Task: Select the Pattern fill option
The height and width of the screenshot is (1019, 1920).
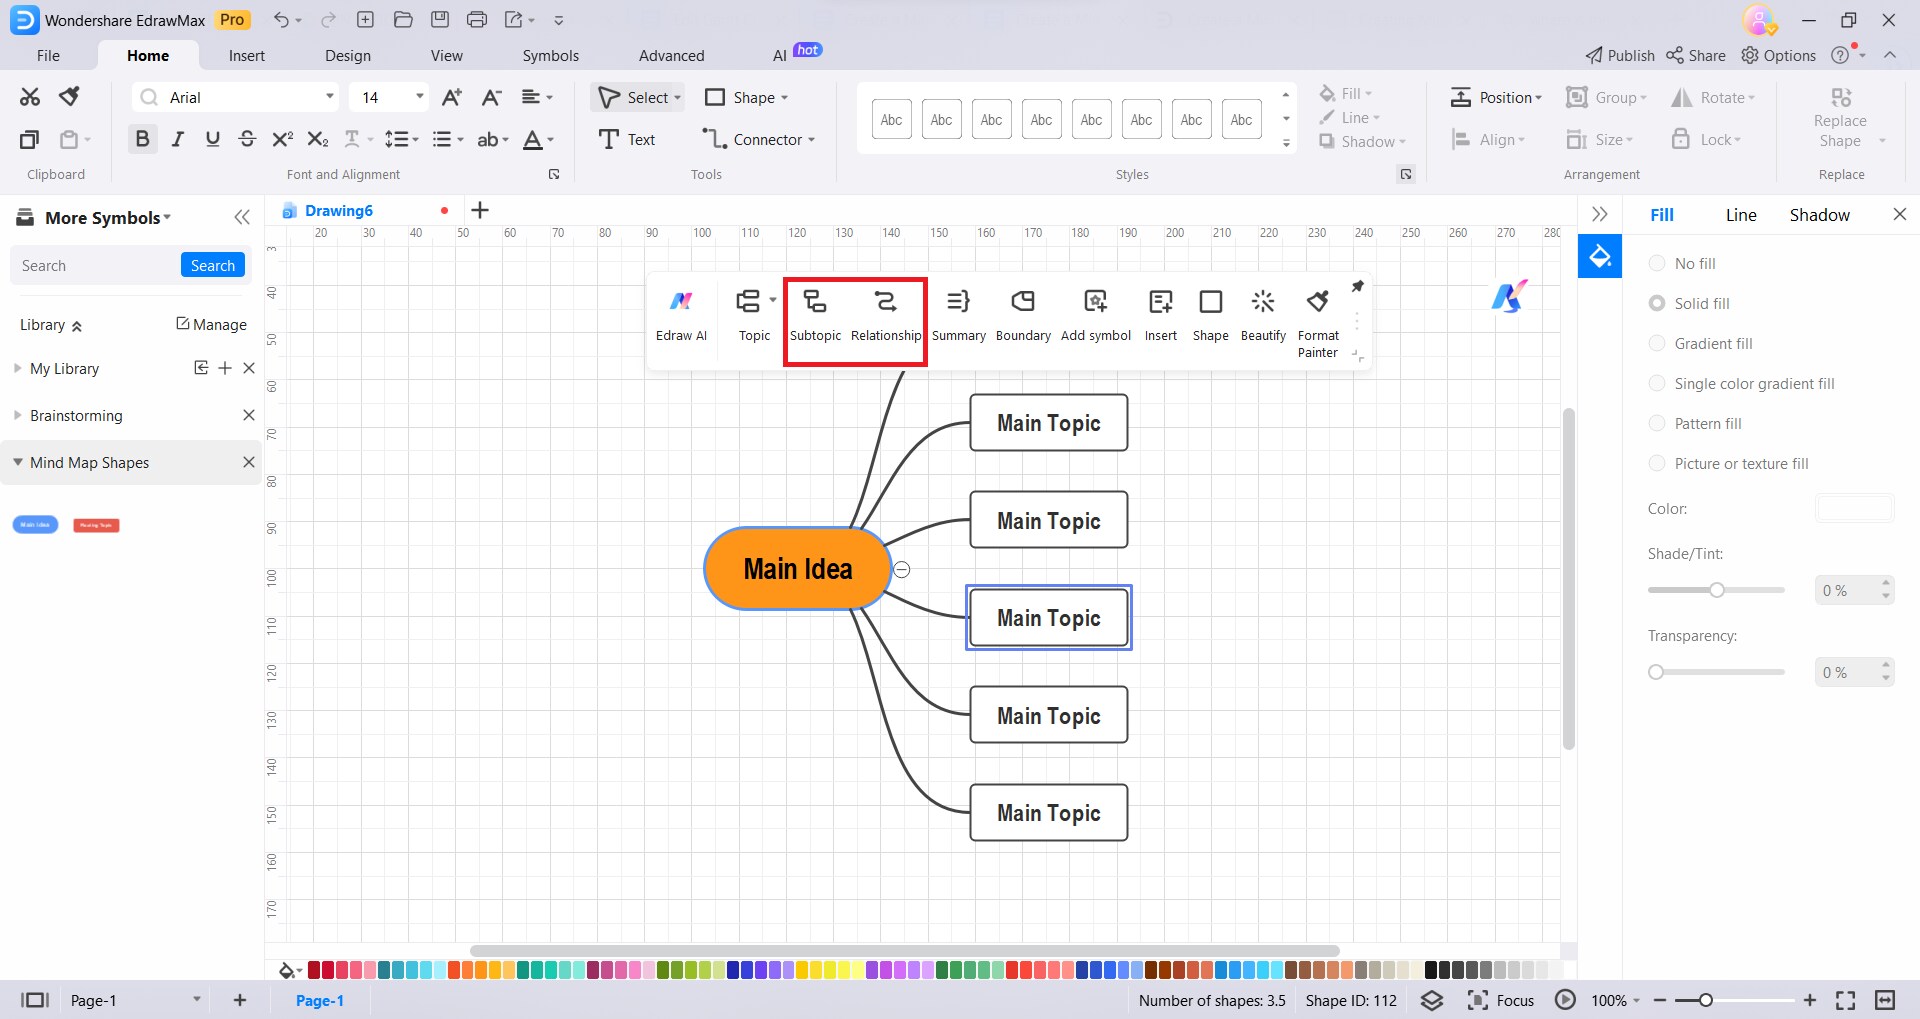Action: coord(1695,423)
